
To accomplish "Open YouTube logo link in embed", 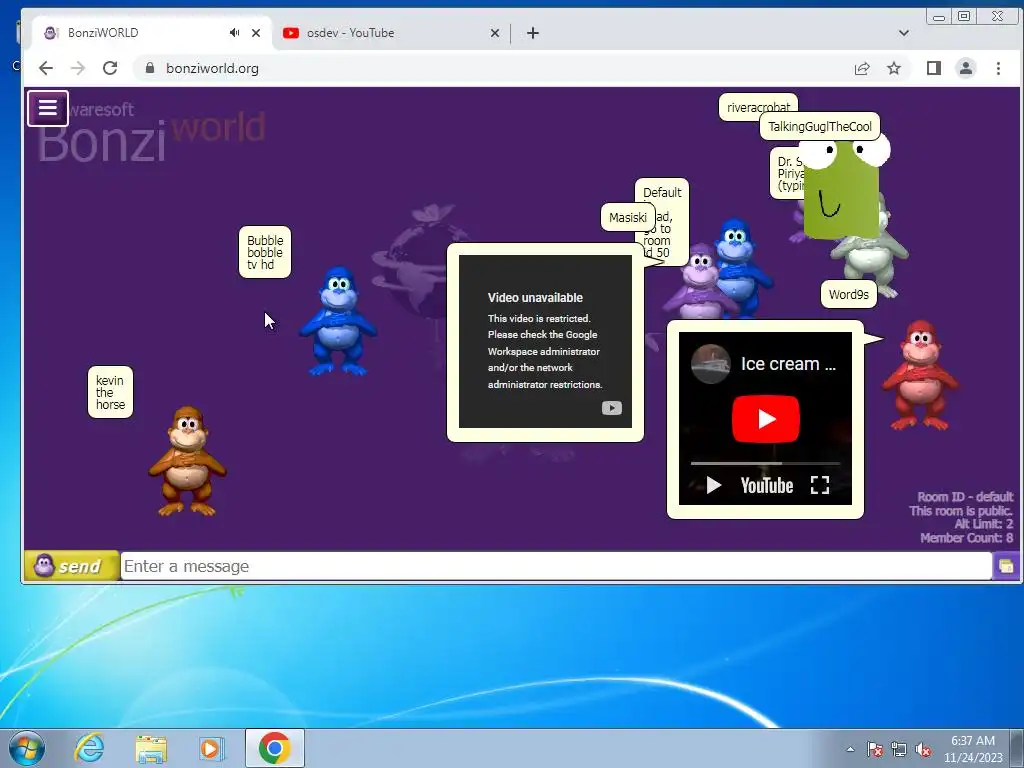I will 767,485.
